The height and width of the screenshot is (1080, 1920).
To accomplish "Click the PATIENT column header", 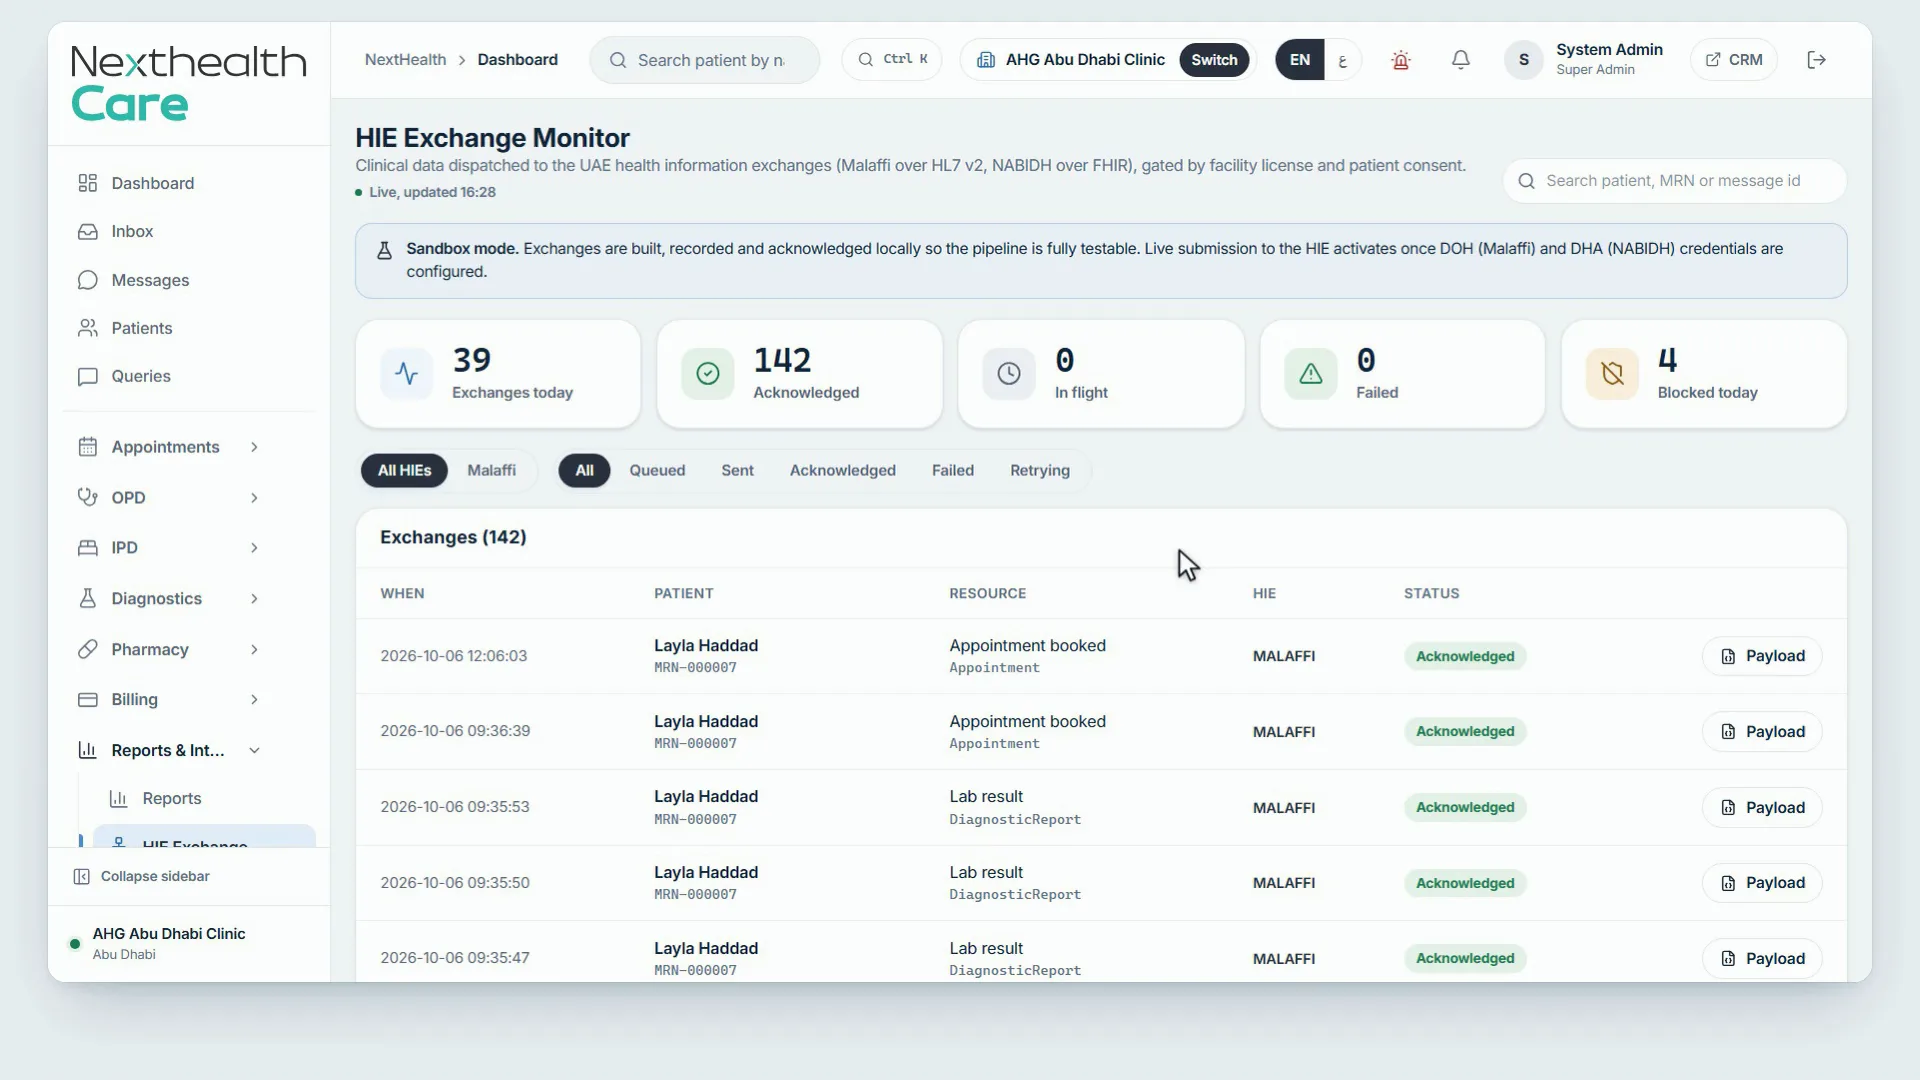I will (x=683, y=593).
